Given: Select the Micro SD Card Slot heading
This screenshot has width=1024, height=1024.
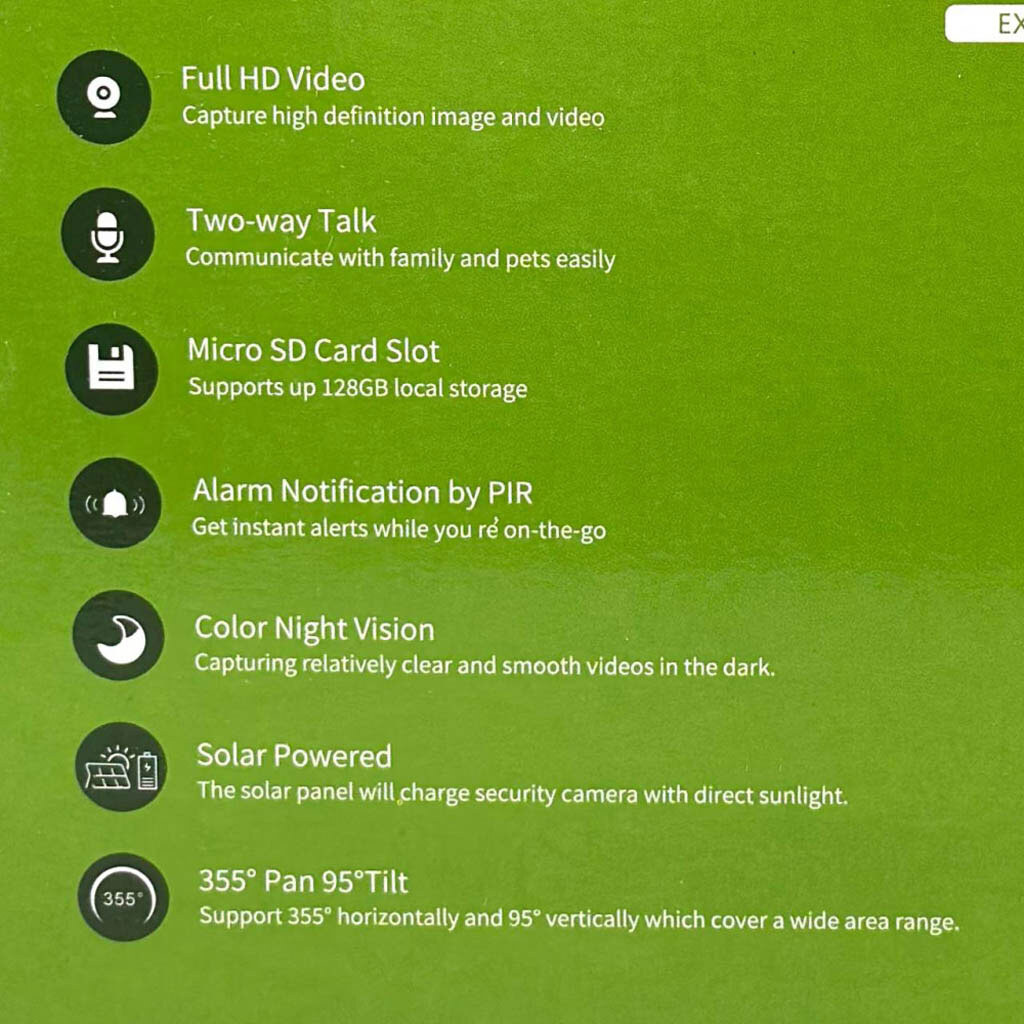Looking at the screenshot, I should (x=313, y=351).
